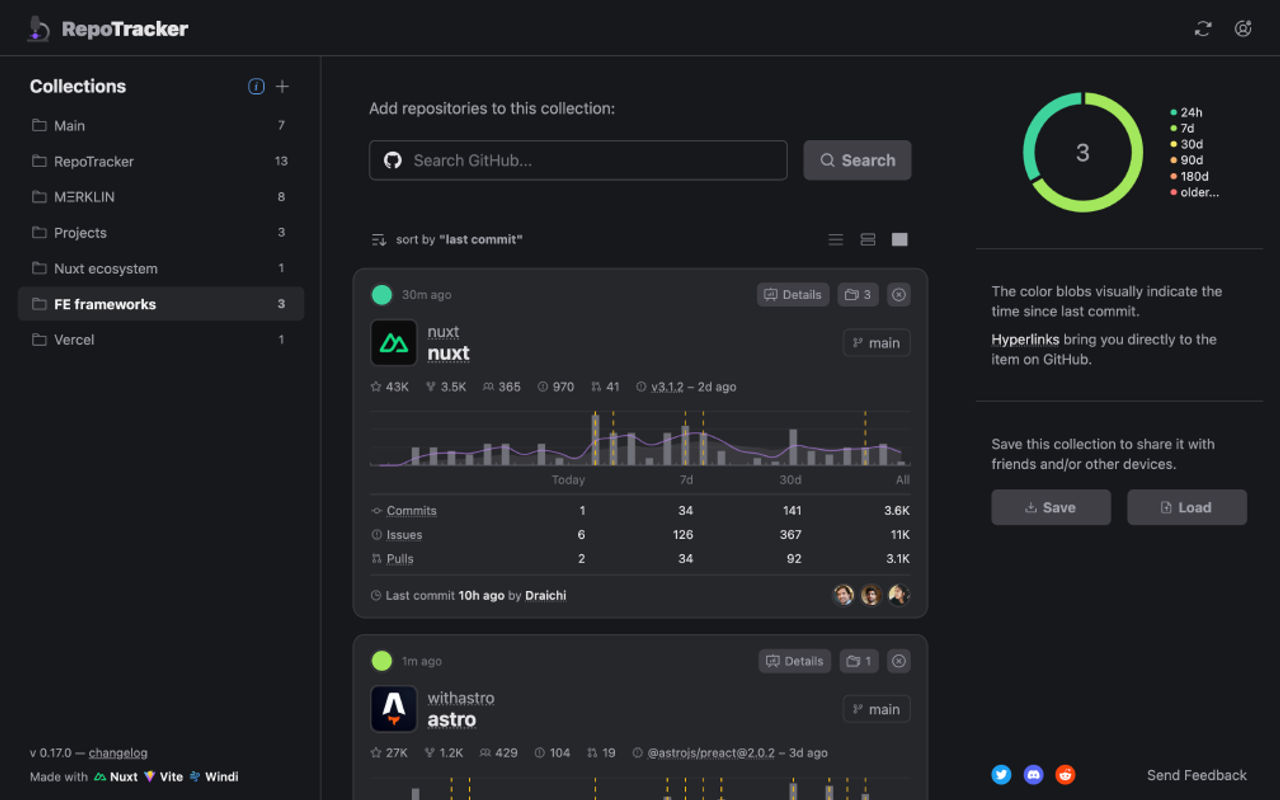Click Send Feedback link

1197,775
